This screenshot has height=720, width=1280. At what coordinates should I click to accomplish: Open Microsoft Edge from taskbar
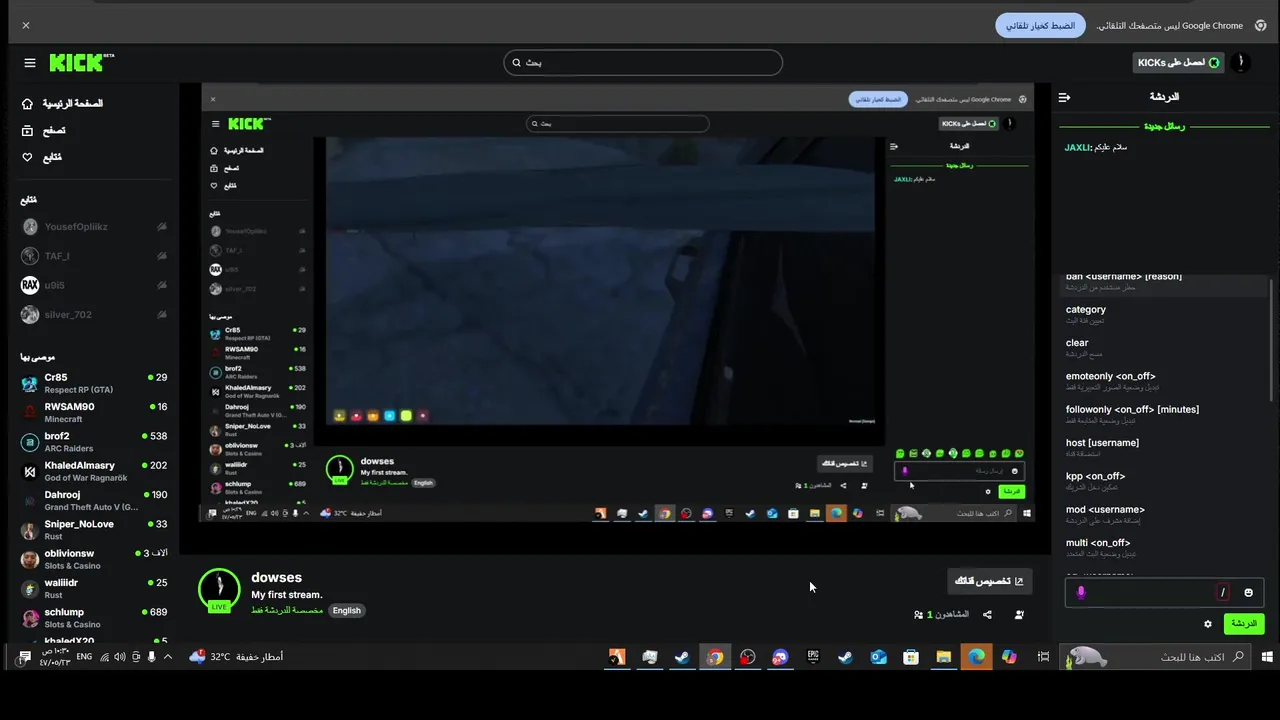click(x=976, y=657)
